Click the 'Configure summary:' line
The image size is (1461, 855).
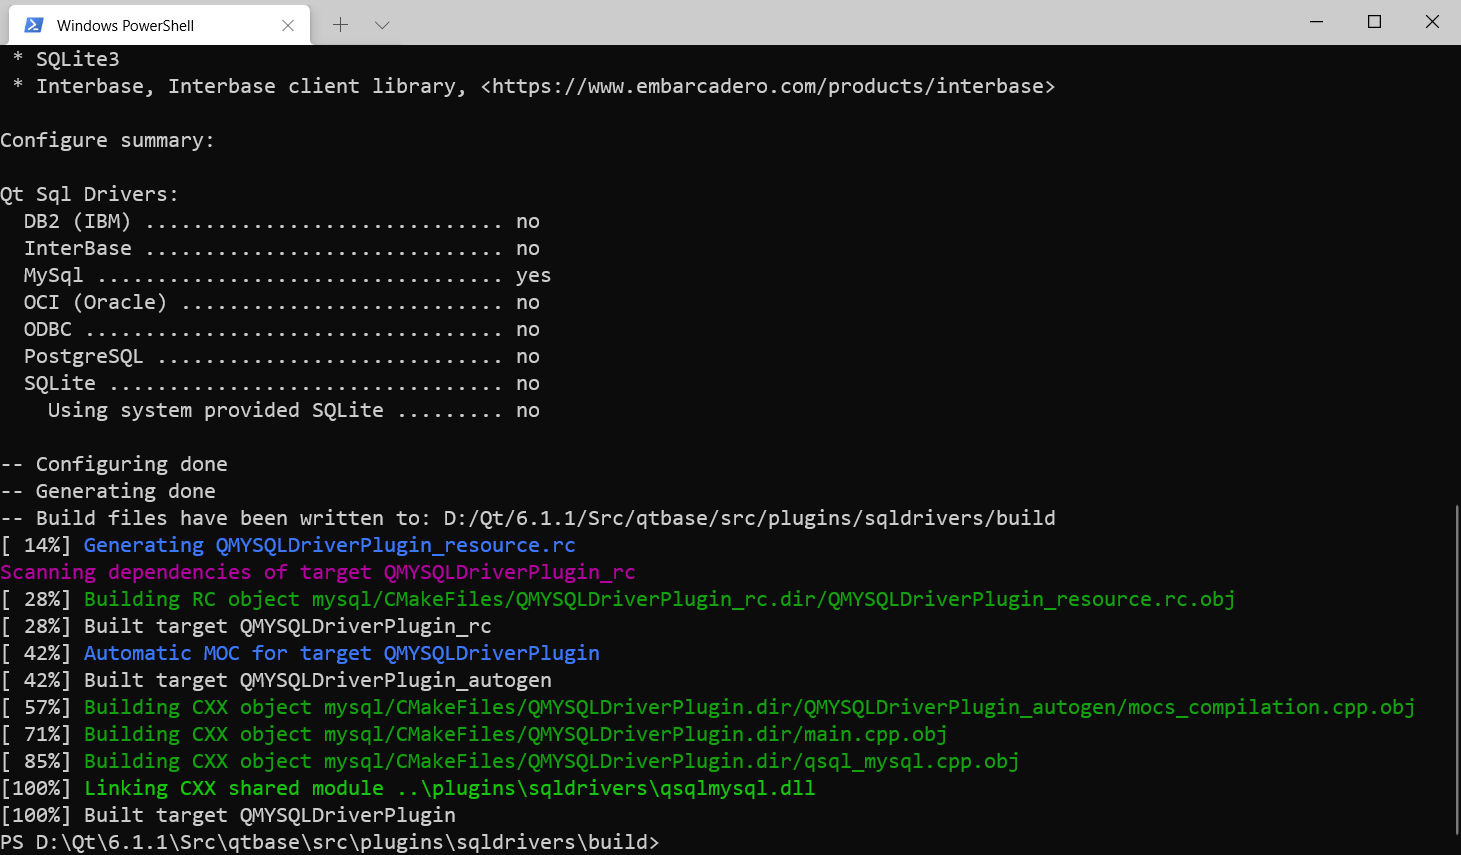(107, 140)
